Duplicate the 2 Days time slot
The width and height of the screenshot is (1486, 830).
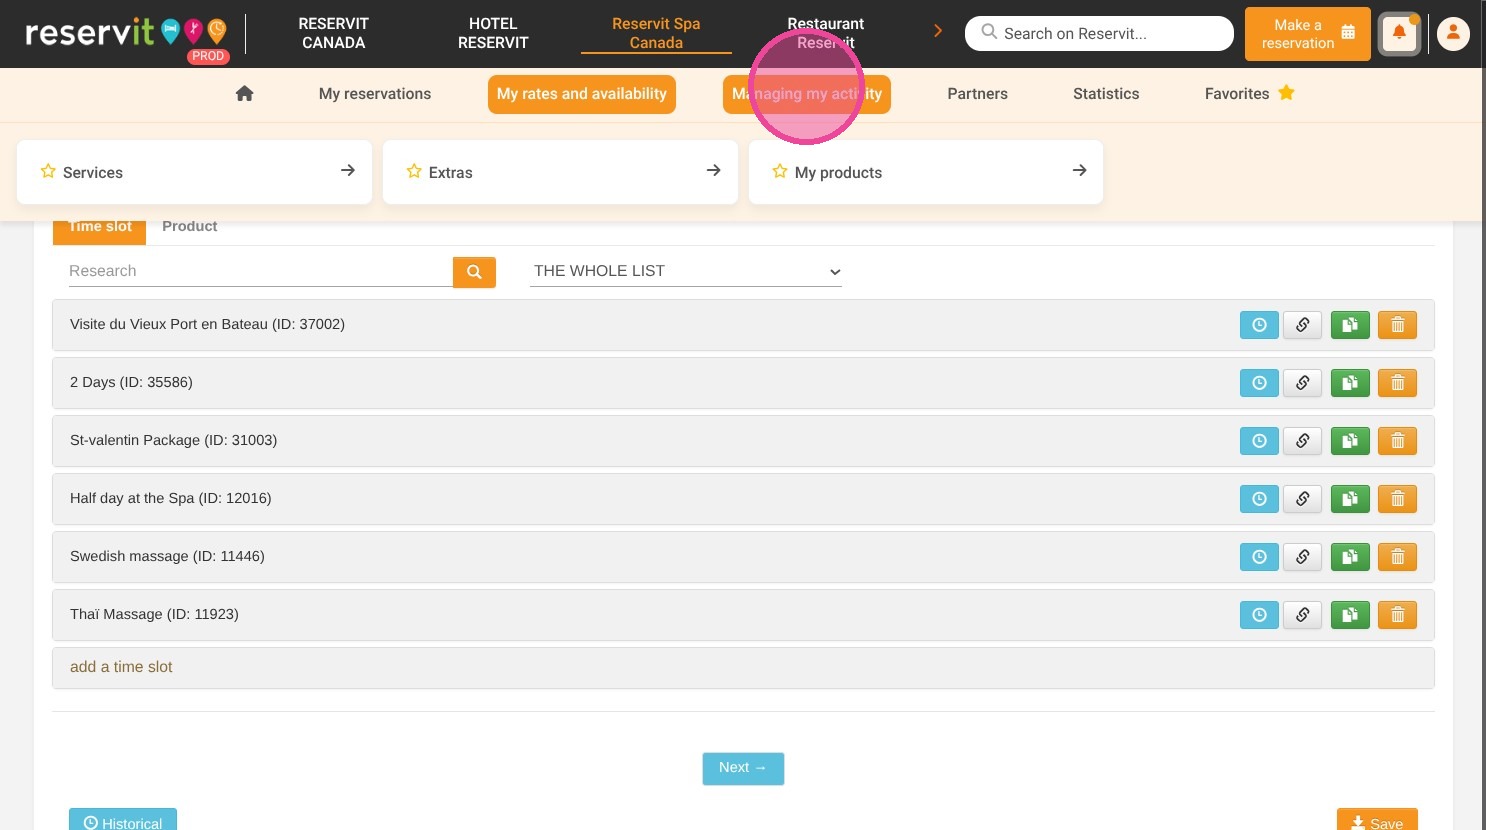click(x=1350, y=383)
